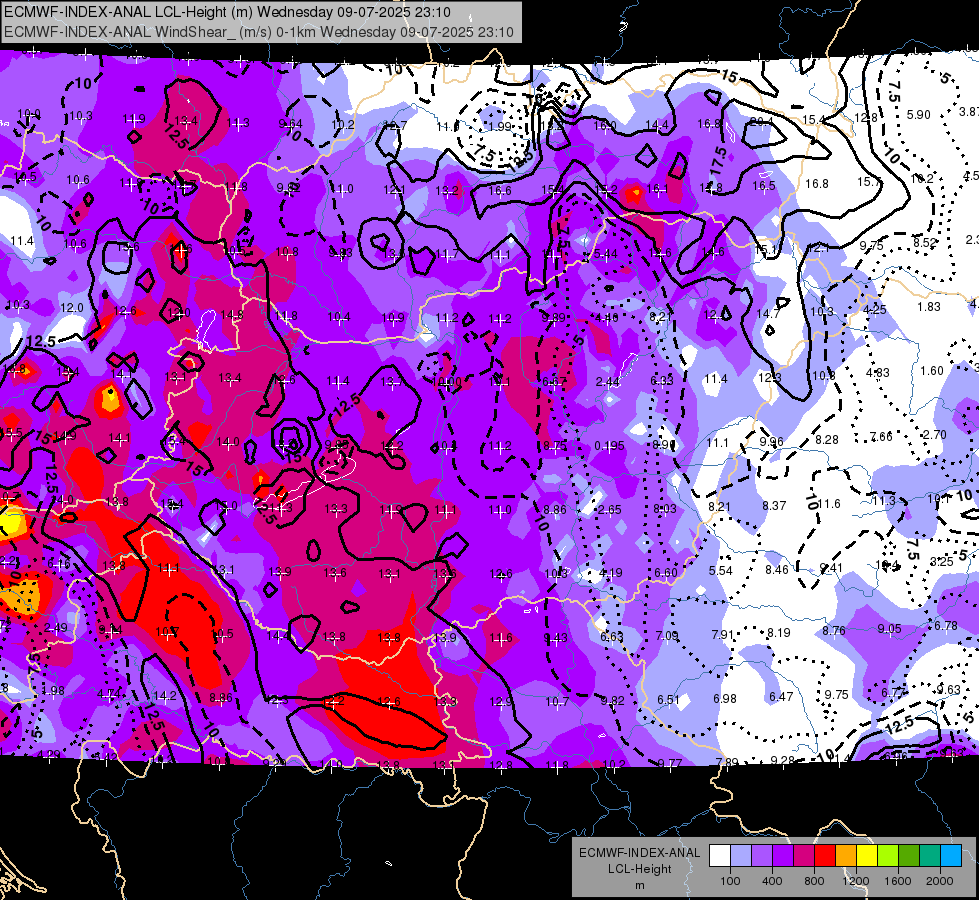
Task: Click the wind shear value 2.70
Action: pos(935,435)
